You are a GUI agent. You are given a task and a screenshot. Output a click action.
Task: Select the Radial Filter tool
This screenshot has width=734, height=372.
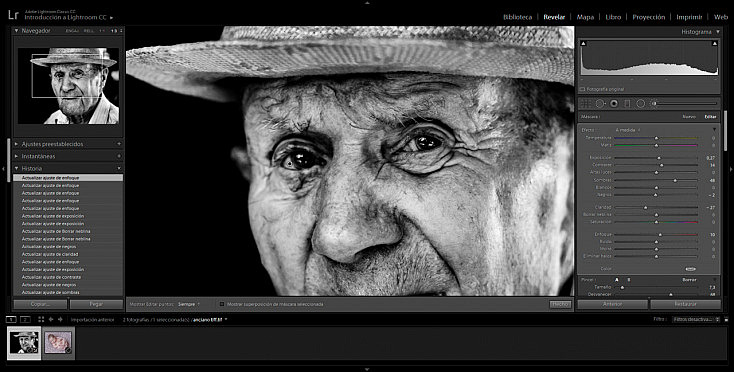tap(641, 103)
